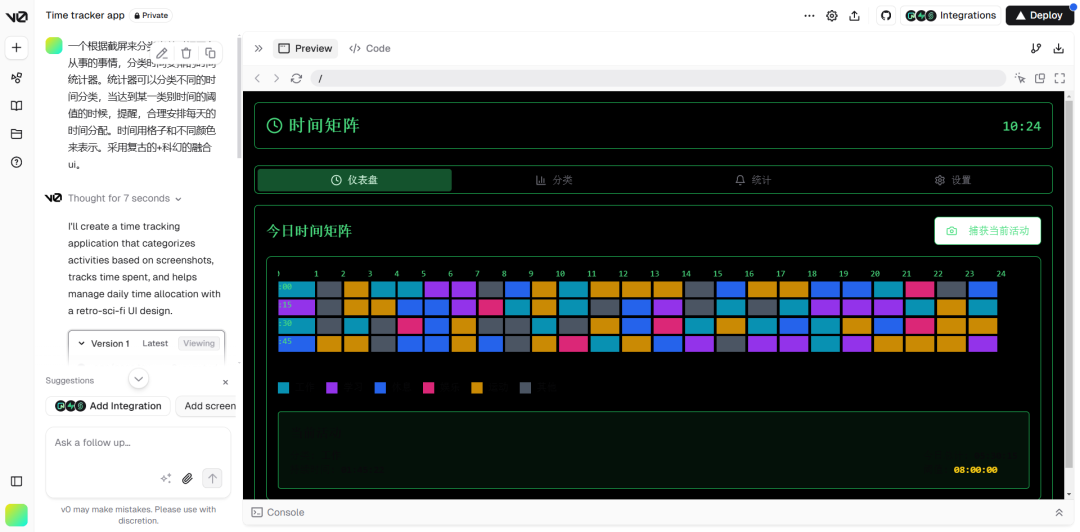Viewport: 1080px width, 532px height.
Task: Click the Deploy button
Action: 1040,15
